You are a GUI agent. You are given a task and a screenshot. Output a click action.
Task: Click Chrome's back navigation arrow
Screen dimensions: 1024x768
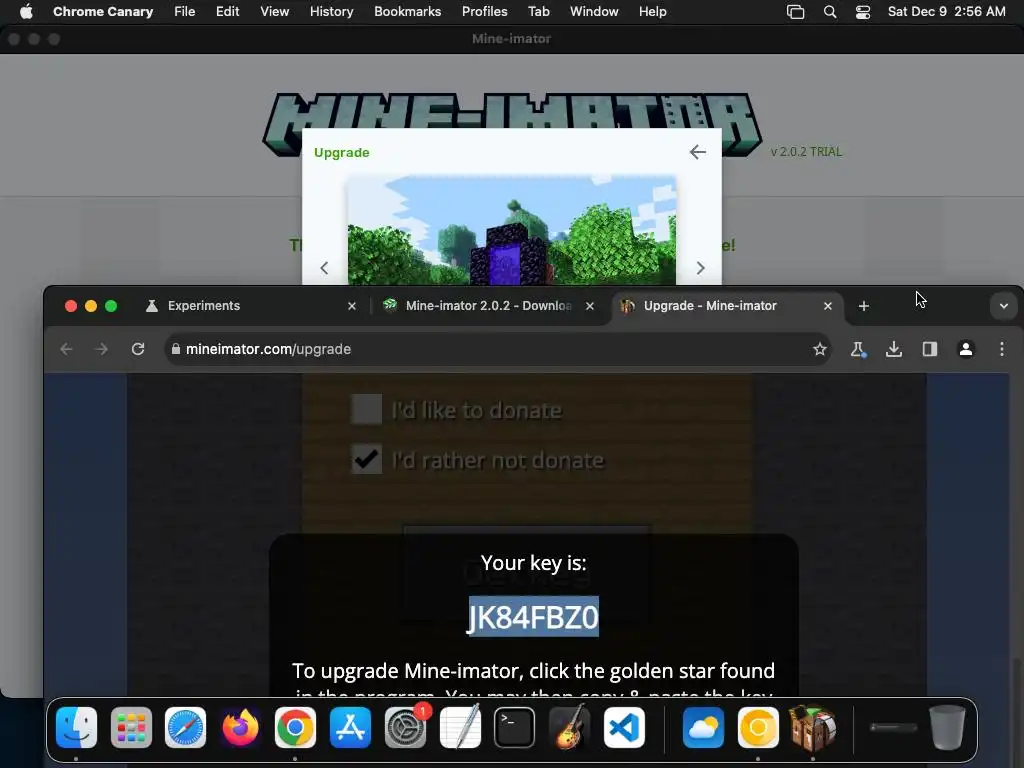click(x=66, y=349)
